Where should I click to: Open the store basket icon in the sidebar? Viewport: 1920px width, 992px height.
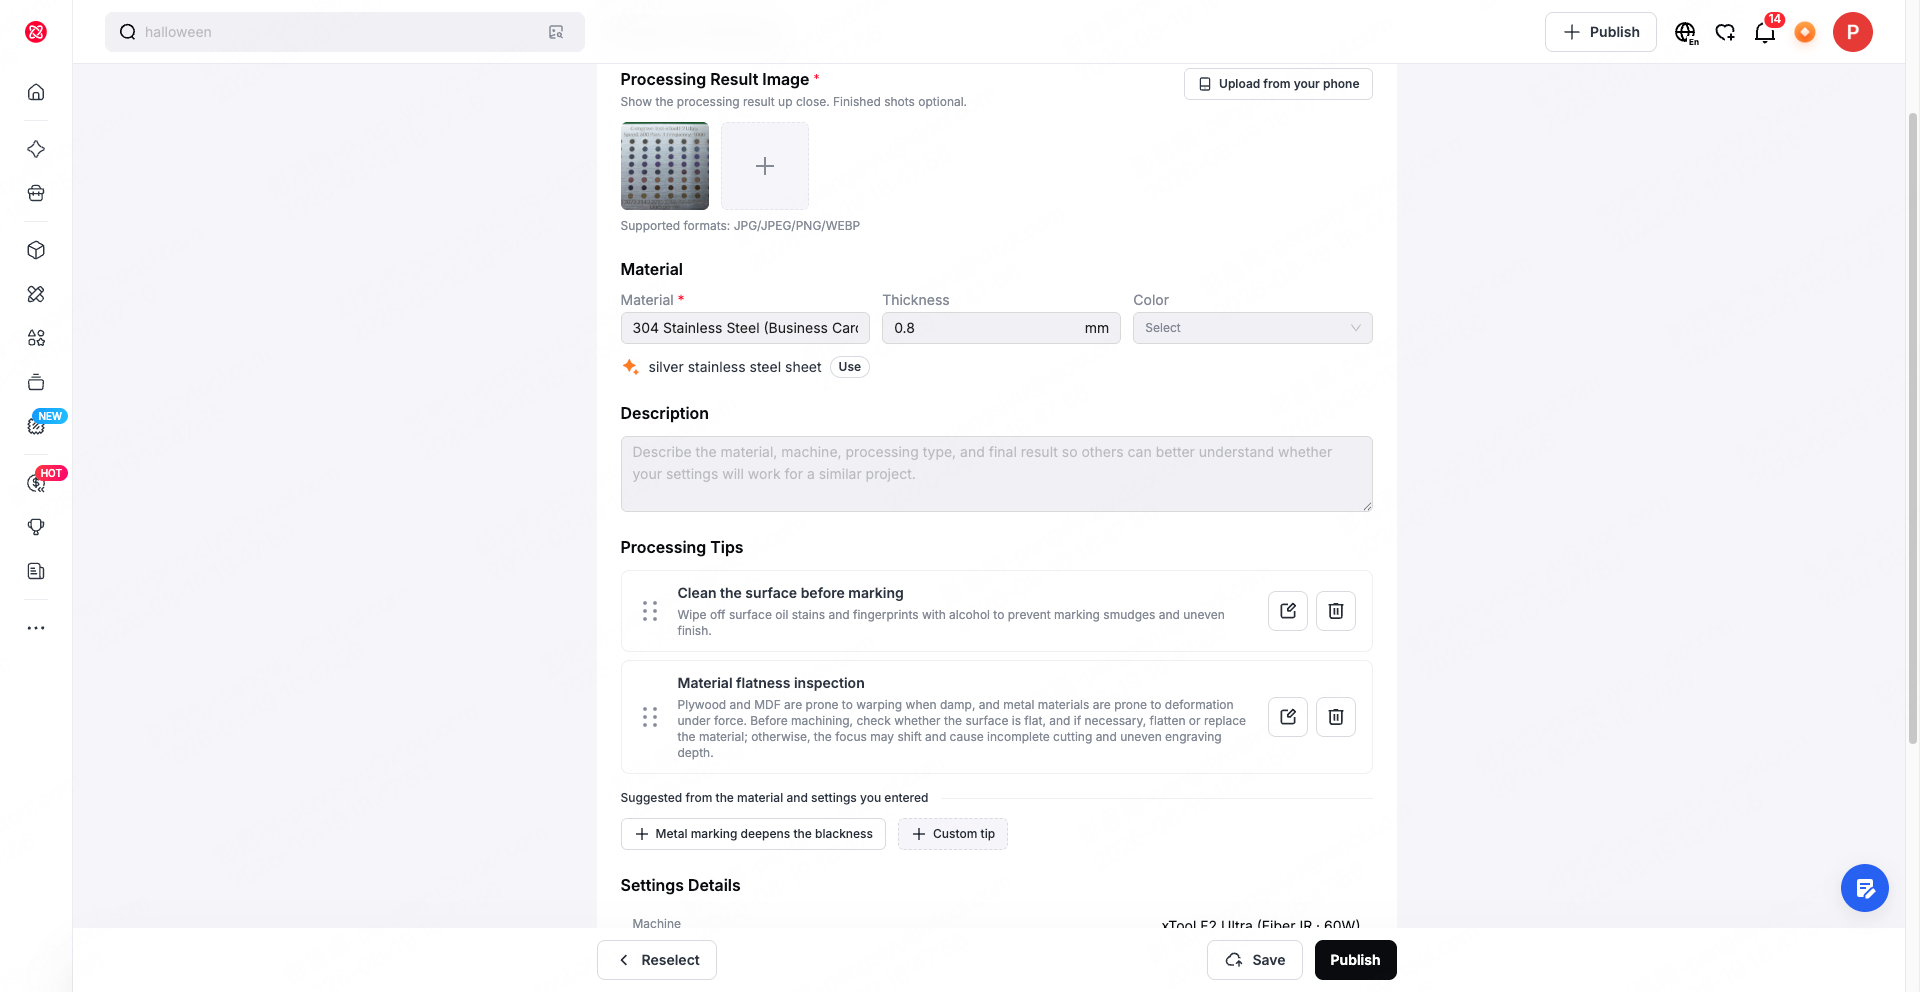pos(36,193)
